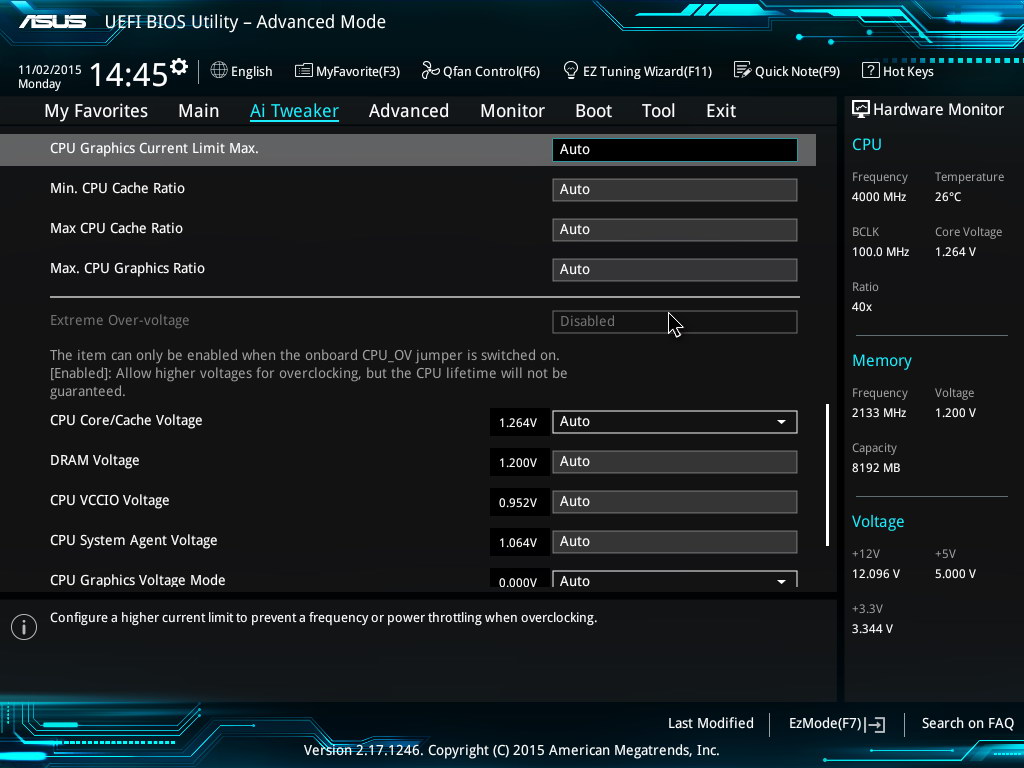Open Search on FAQ link
The width and height of the screenshot is (1024, 768).
[967, 724]
